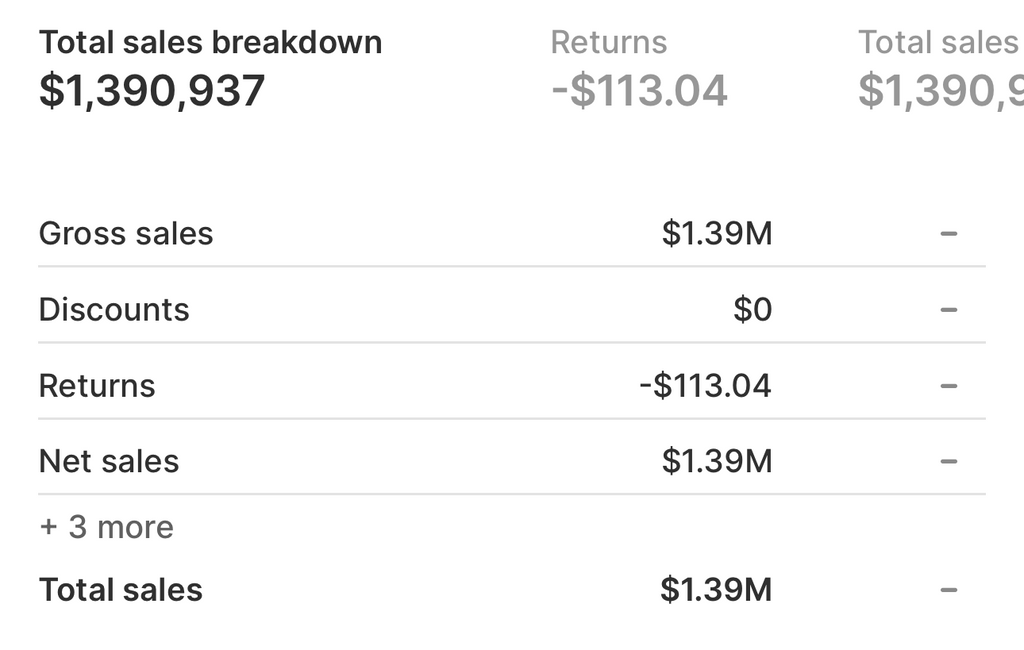The width and height of the screenshot is (1024, 650).
Task: Click the Net sales row label
Action: [x=109, y=461]
